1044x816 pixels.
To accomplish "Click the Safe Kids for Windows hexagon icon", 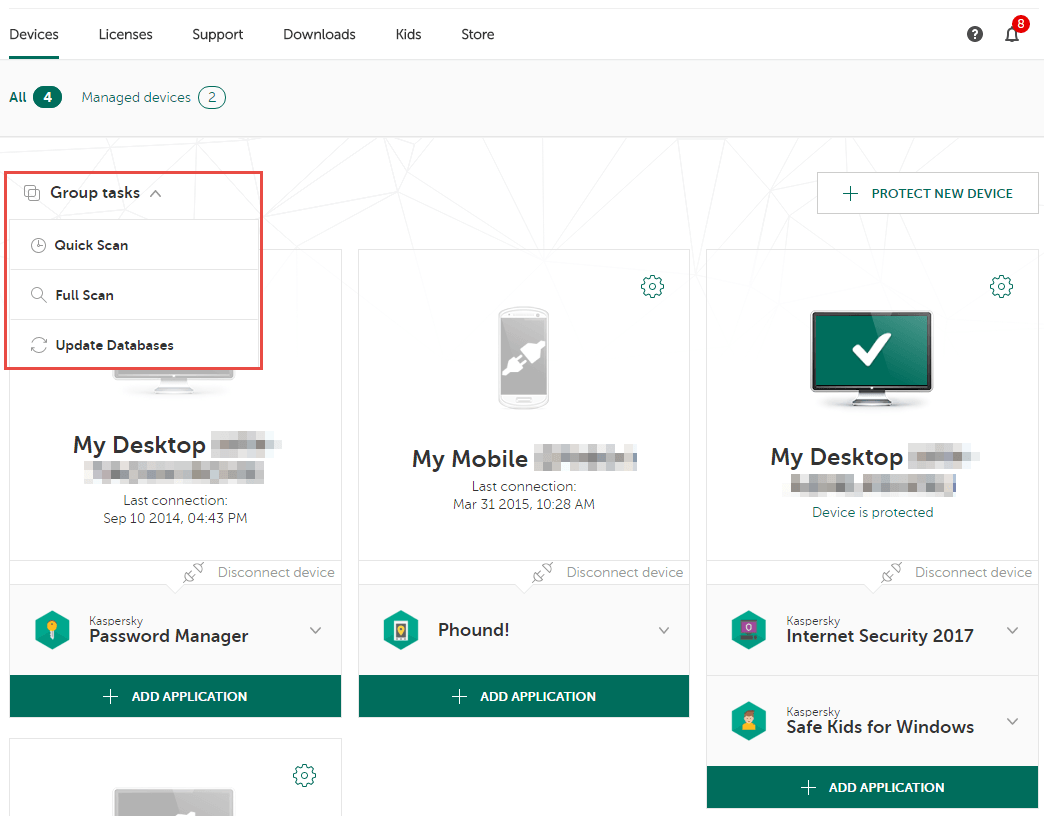I will tap(748, 721).
